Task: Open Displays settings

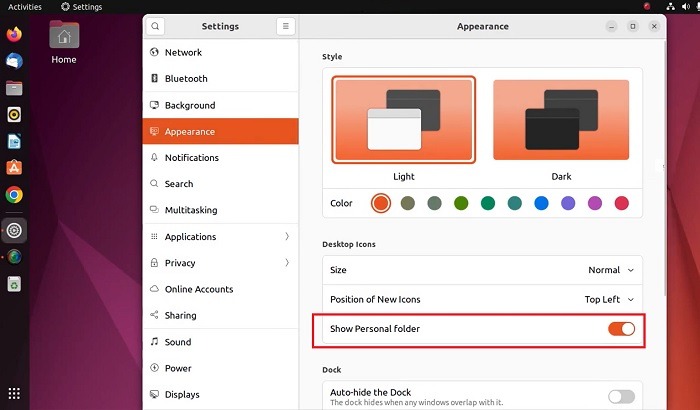Action: pyautogui.click(x=221, y=394)
